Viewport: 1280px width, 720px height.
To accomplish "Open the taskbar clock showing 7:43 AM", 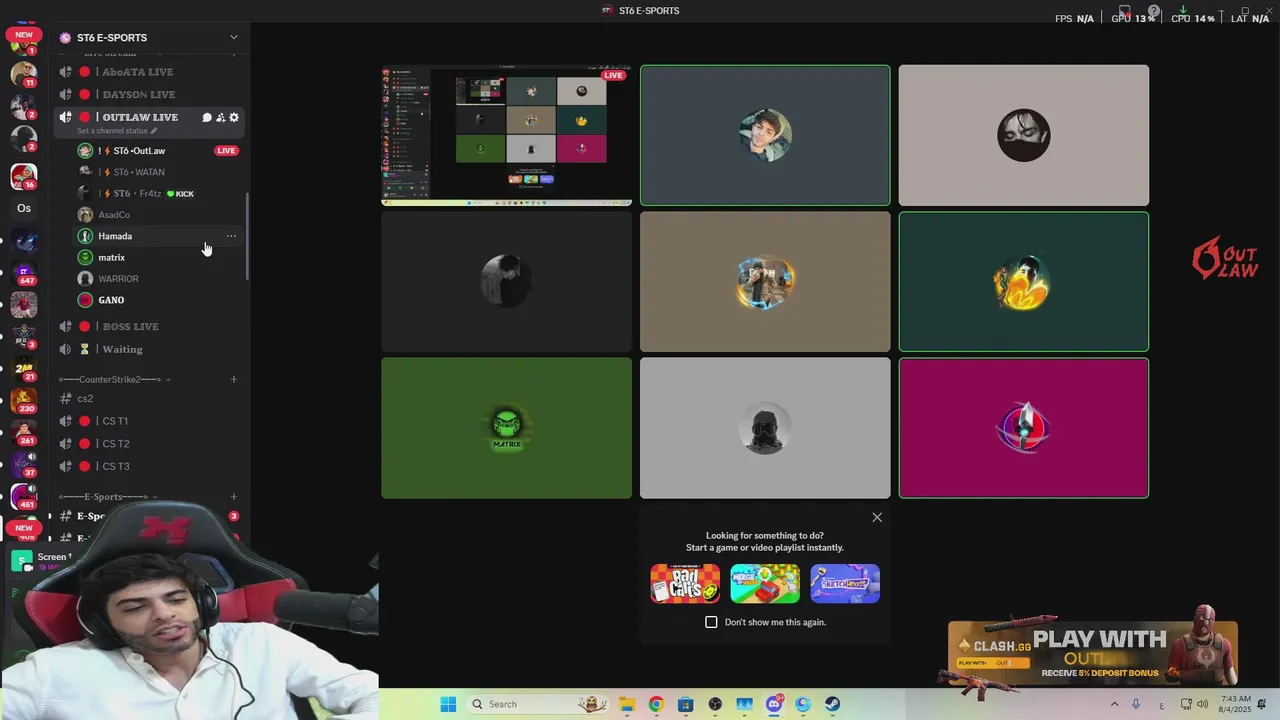I will [1235, 704].
